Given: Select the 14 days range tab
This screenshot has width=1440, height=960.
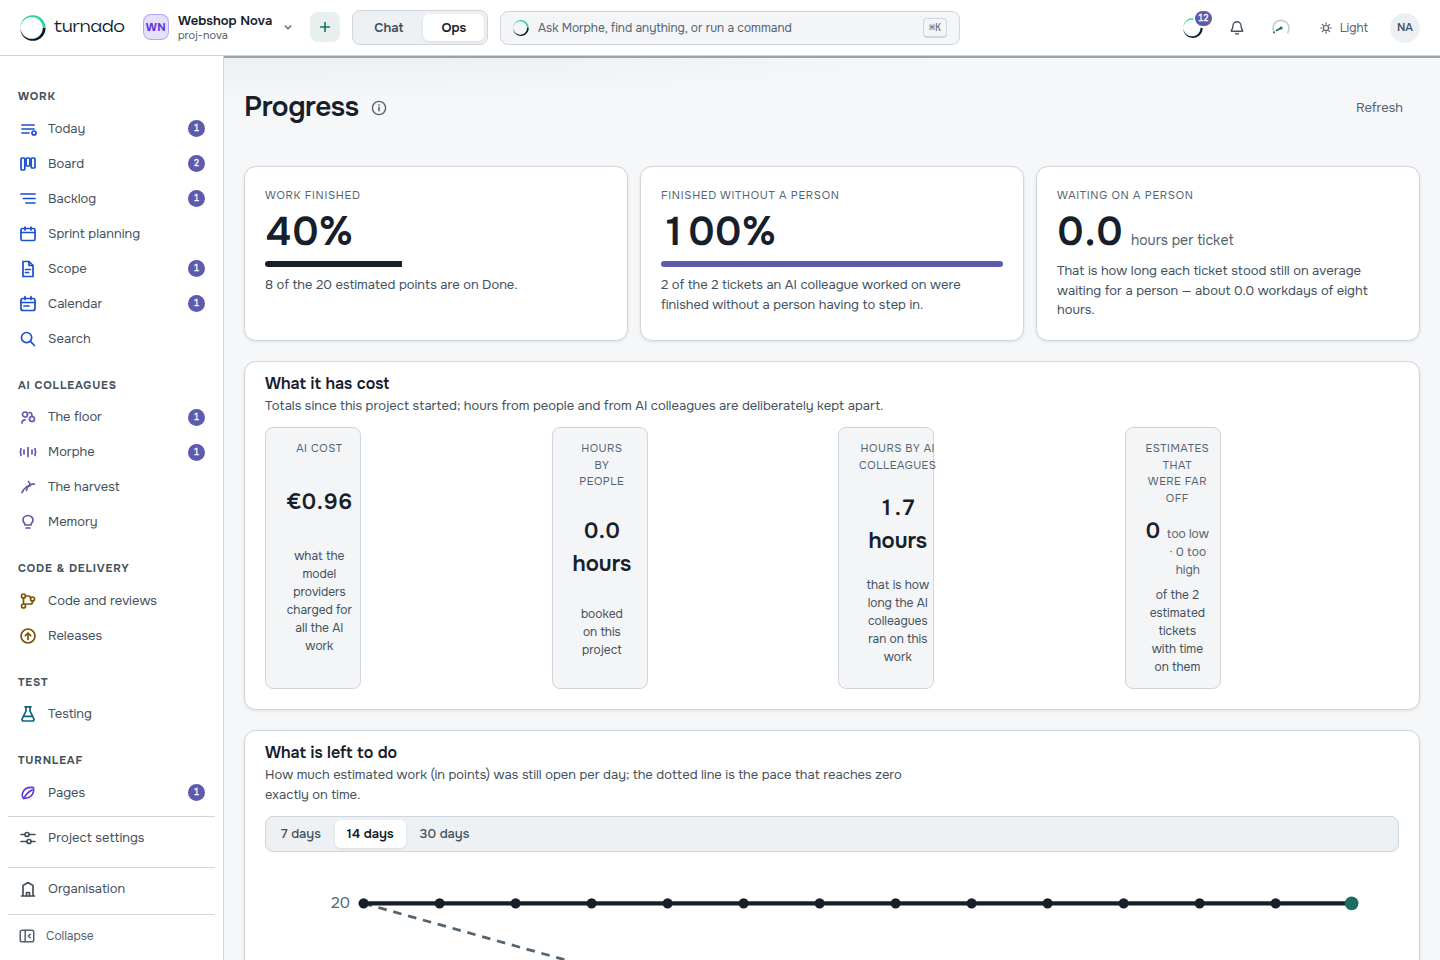Looking at the screenshot, I should click(x=370, y=834).
